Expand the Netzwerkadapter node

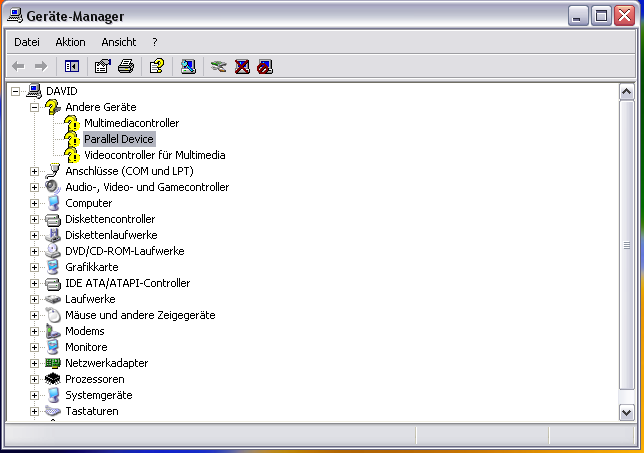(x=35, y=363)
